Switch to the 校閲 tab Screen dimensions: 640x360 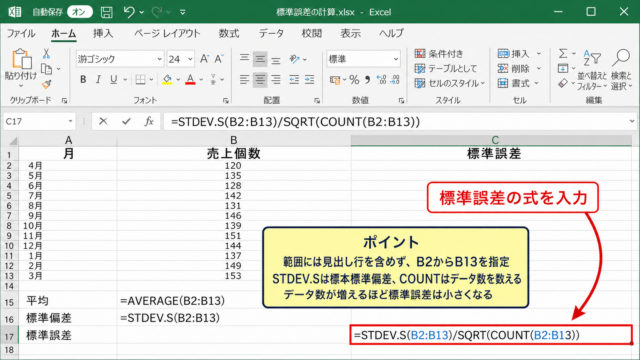tap(312, 33)
